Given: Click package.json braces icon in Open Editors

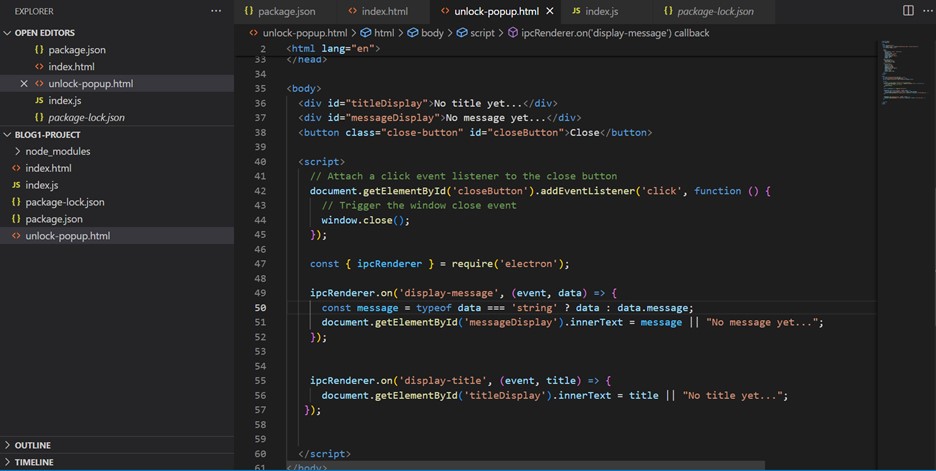Looking at the screenshot, I should (x=39, y=50).
